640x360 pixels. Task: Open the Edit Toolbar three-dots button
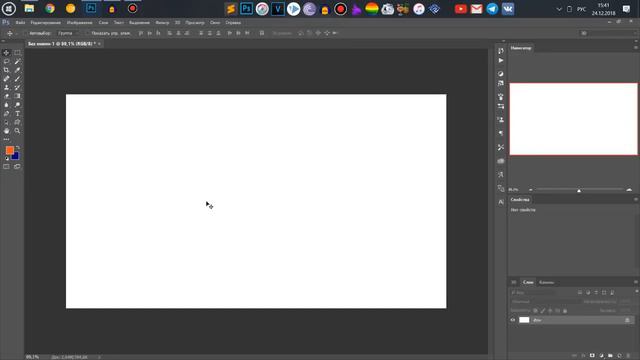[6, 140]
